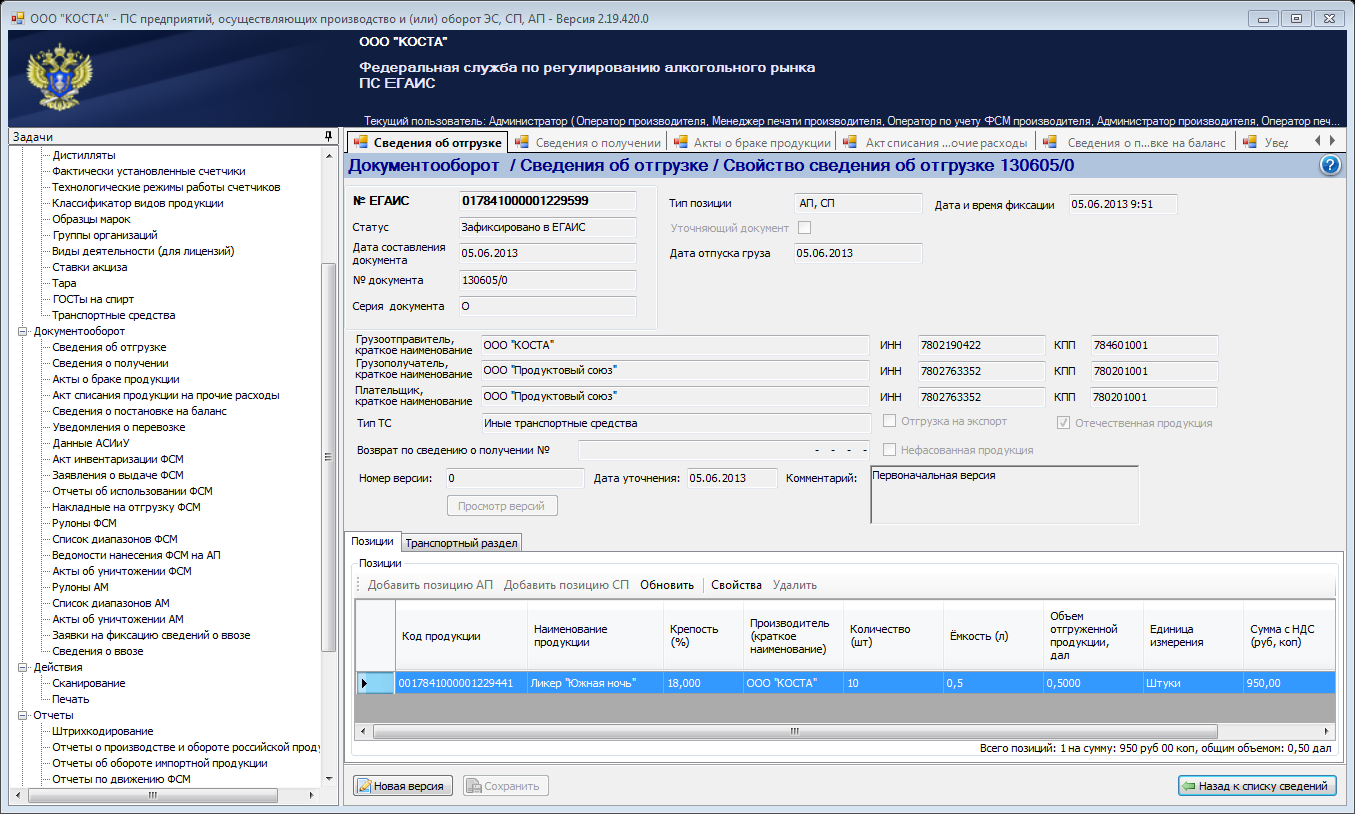1355x814 pixels.
Task: Toggle the Отгрузка на экспорт checkbox
Action: point(890,421)
